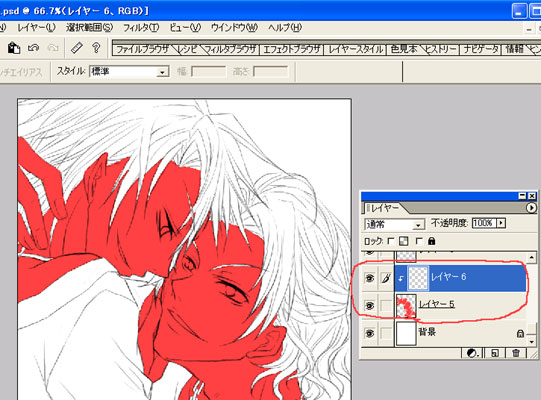The image size is (541, 400).
Task: Click the new adjustment layer half-circle icon
Action: [472, 353]
